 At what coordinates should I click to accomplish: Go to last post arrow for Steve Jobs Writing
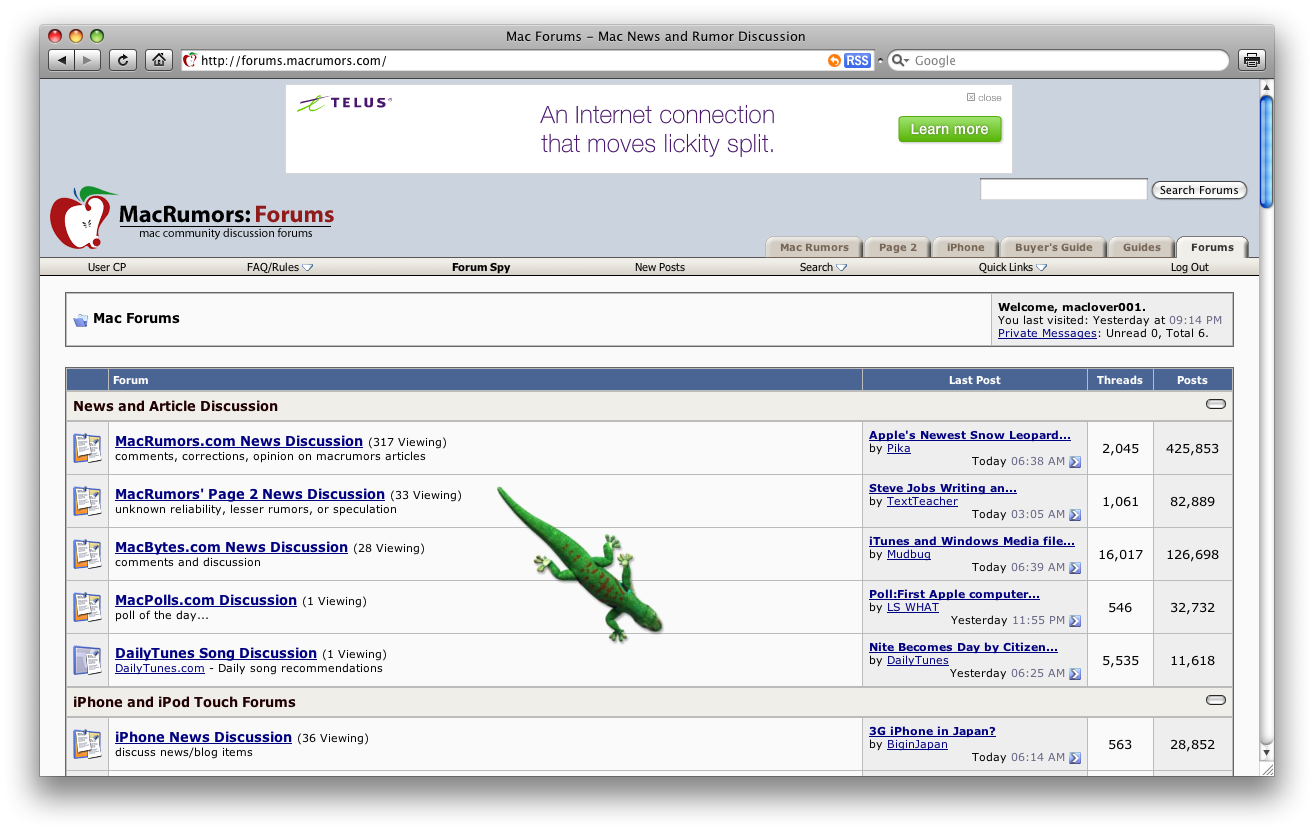click(x=1075, y=515)
